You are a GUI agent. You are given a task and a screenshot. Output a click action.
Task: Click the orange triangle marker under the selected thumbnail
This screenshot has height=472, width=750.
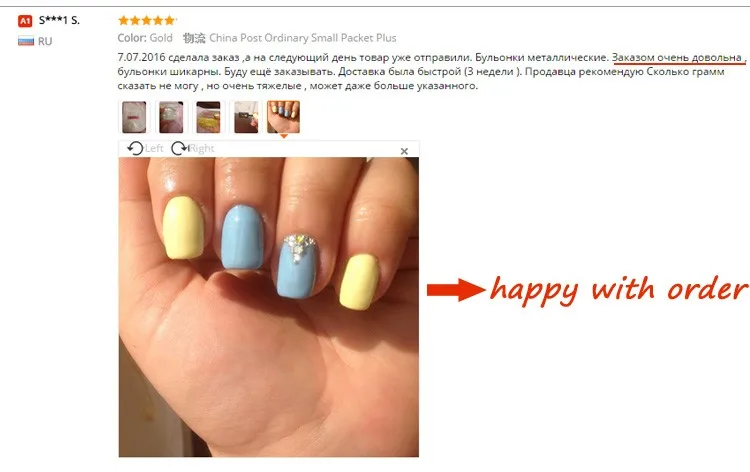tap(284, 136)
